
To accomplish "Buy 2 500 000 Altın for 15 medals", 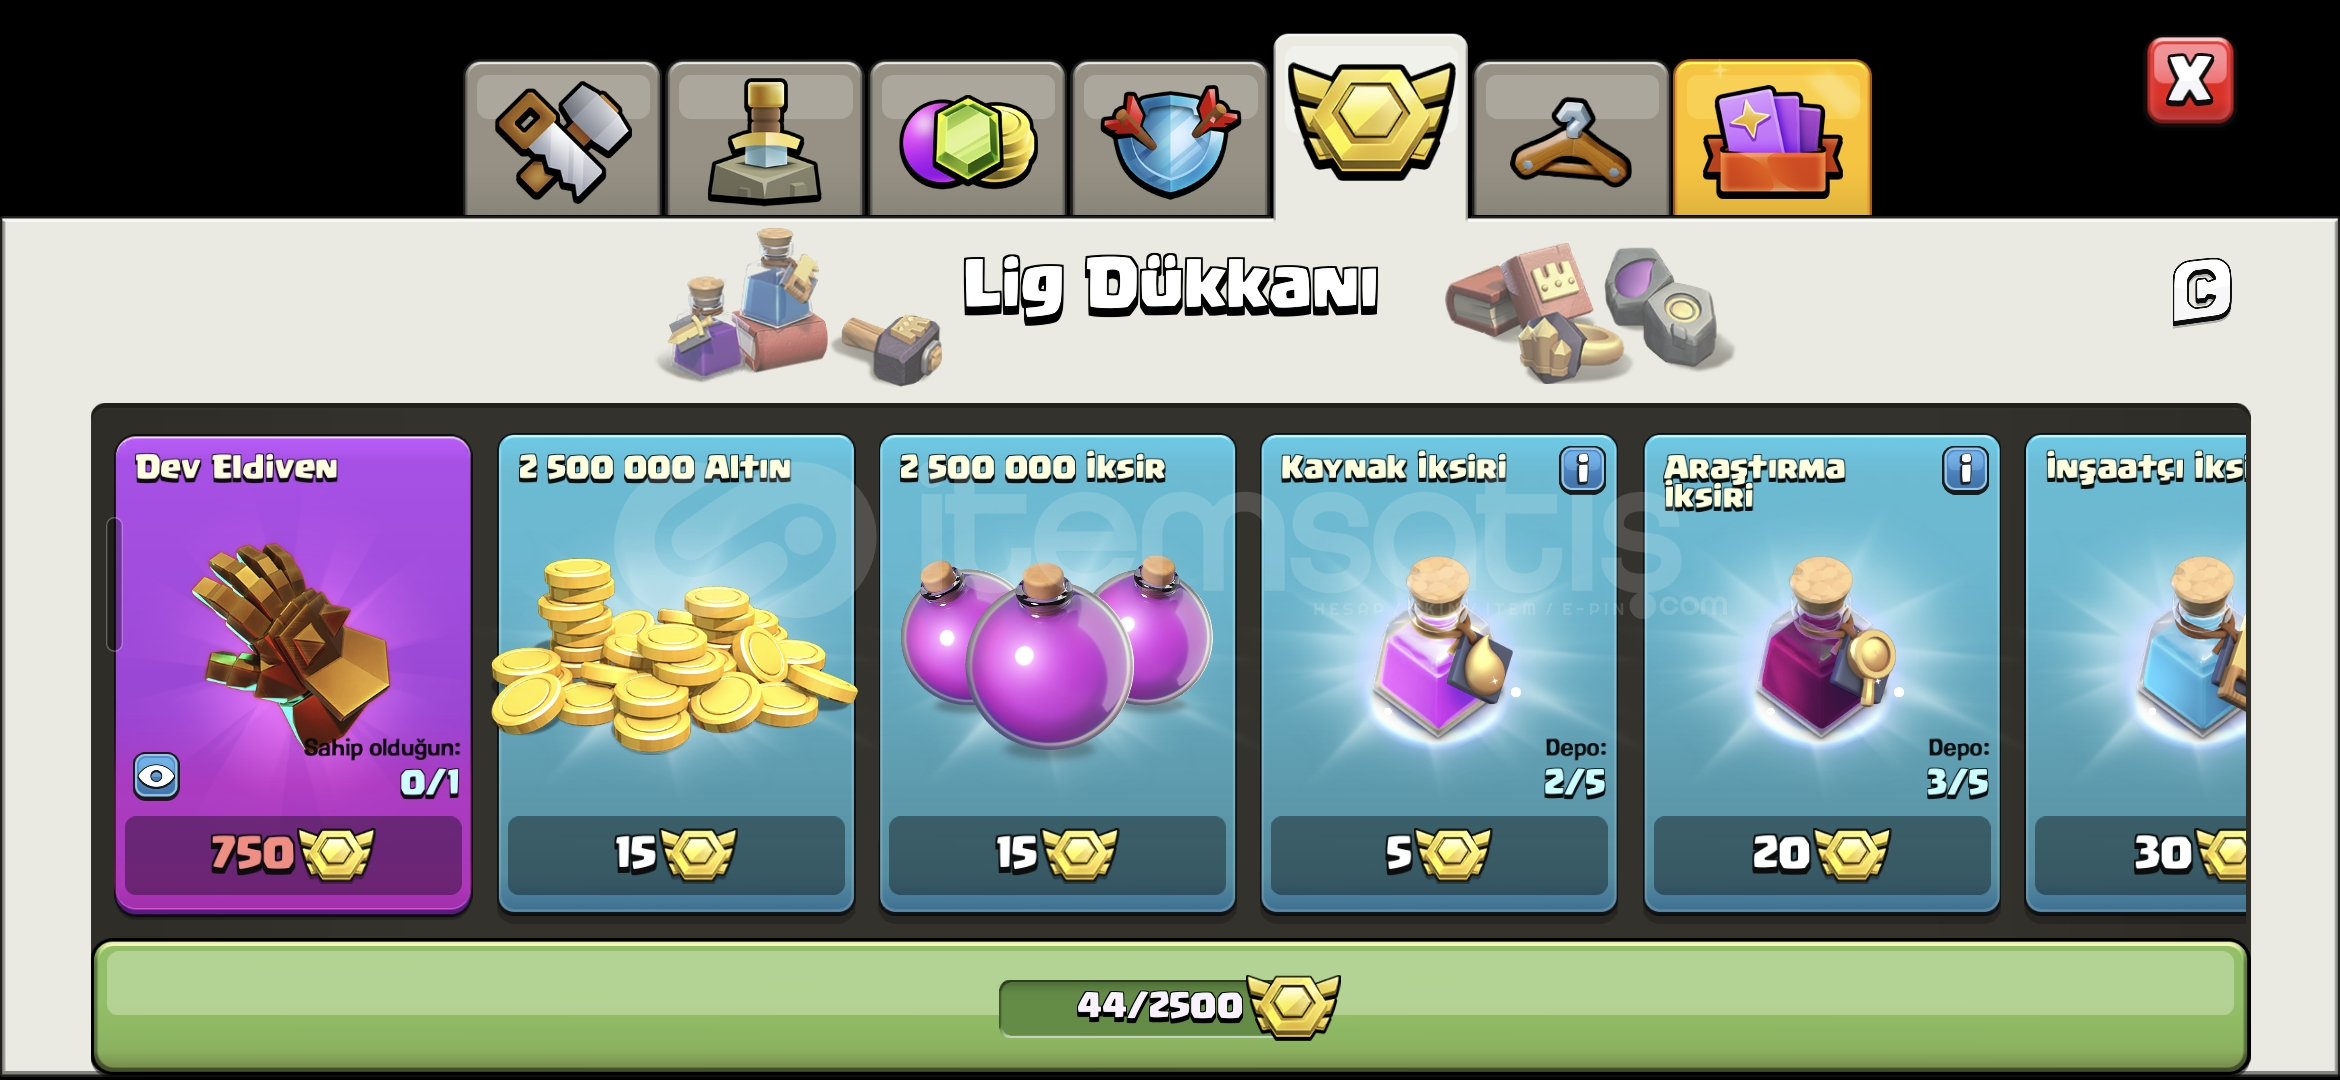I will [x=676, y=855].
